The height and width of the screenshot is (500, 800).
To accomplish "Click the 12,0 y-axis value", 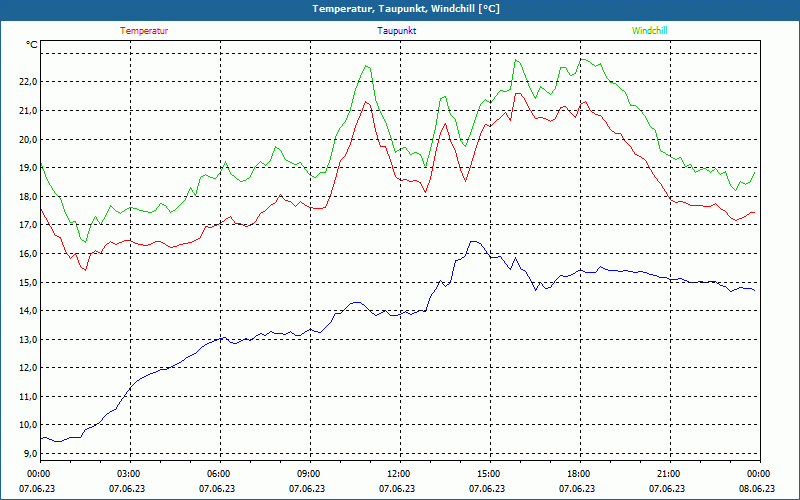I will [29, 367].
